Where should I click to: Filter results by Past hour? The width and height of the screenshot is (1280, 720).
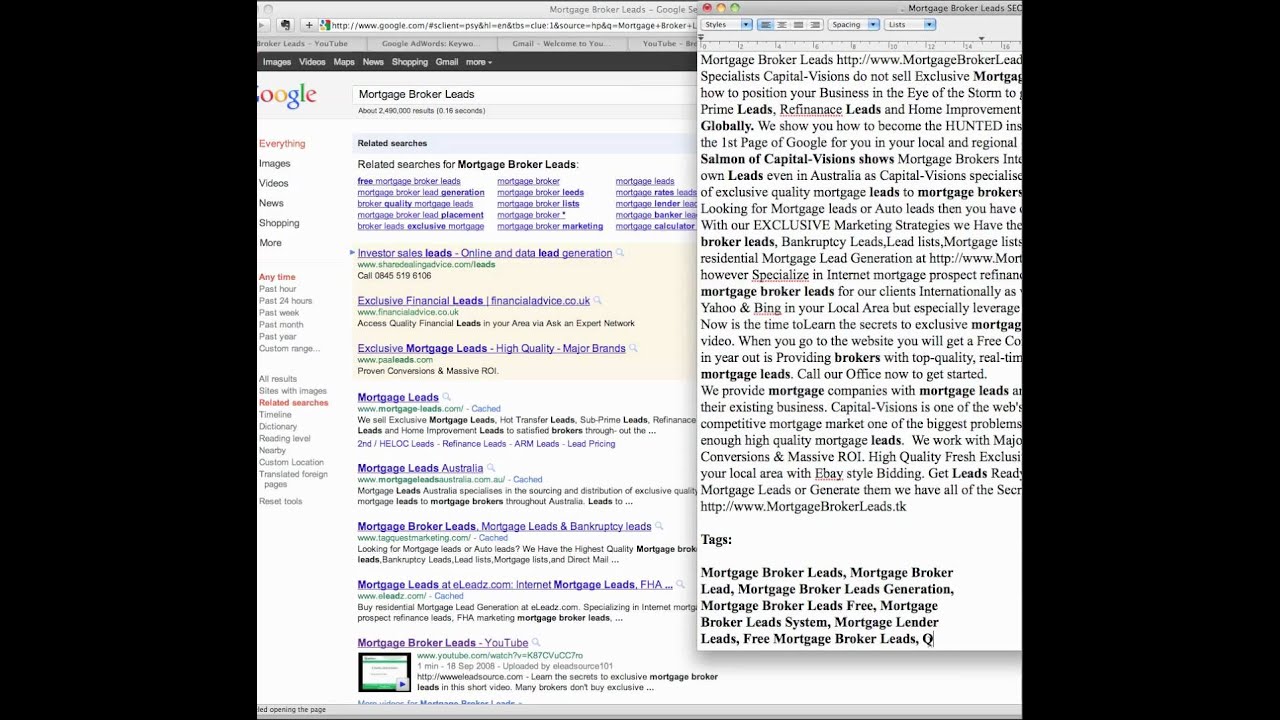tap(278, 289)
